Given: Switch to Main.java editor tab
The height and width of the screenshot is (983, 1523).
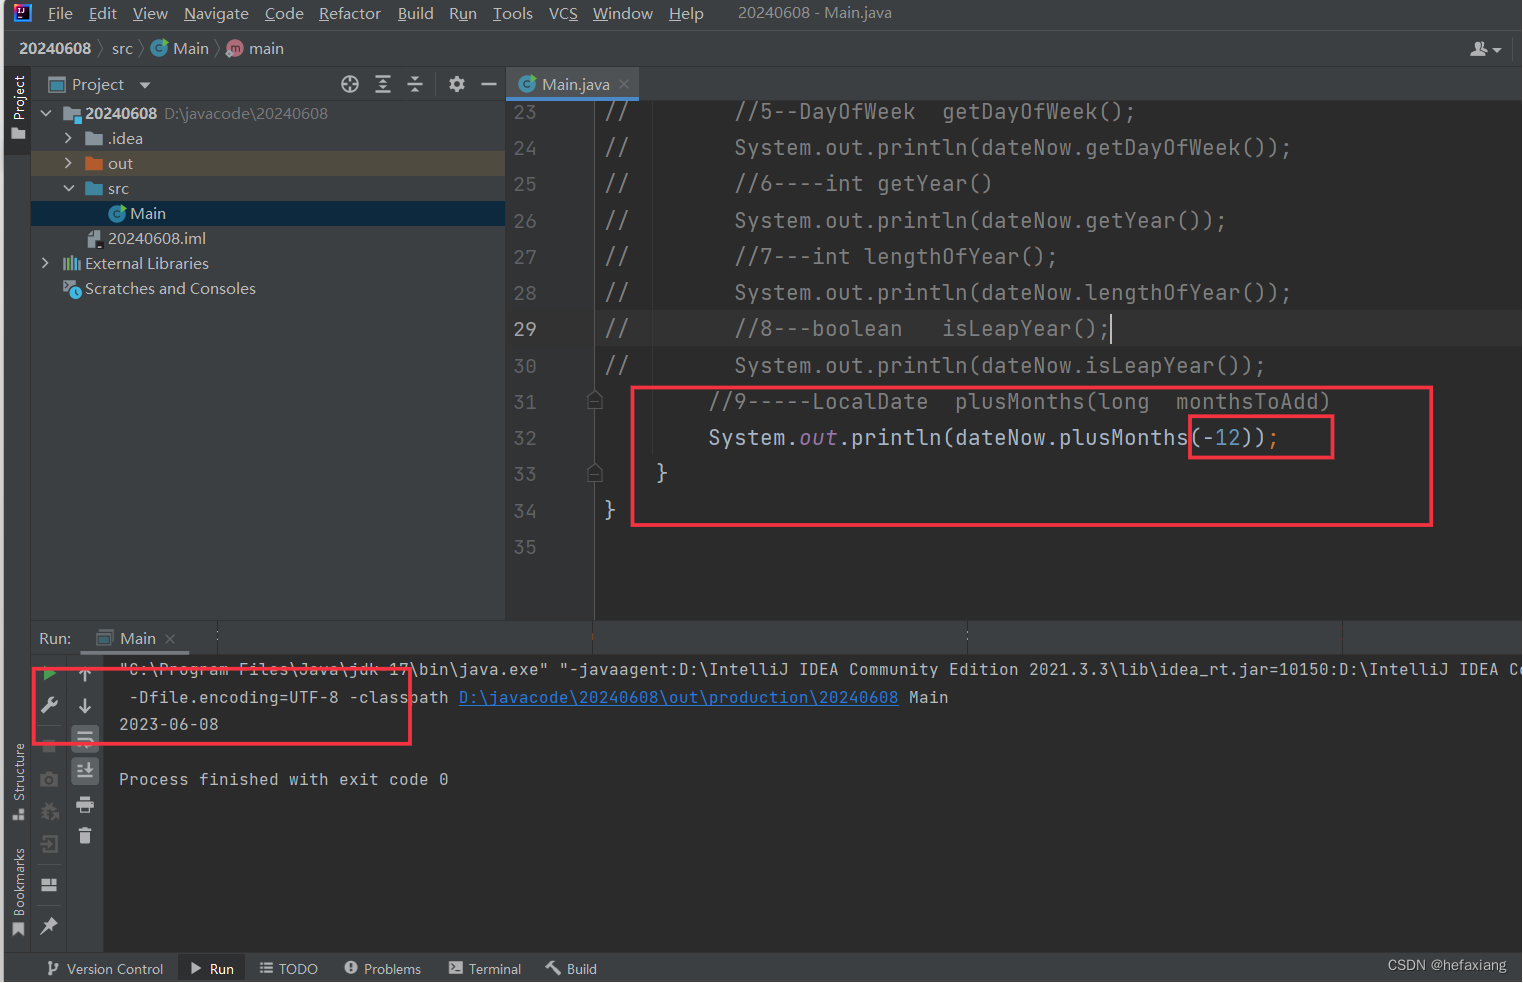Looking at the screenshot, I should 574,84.
